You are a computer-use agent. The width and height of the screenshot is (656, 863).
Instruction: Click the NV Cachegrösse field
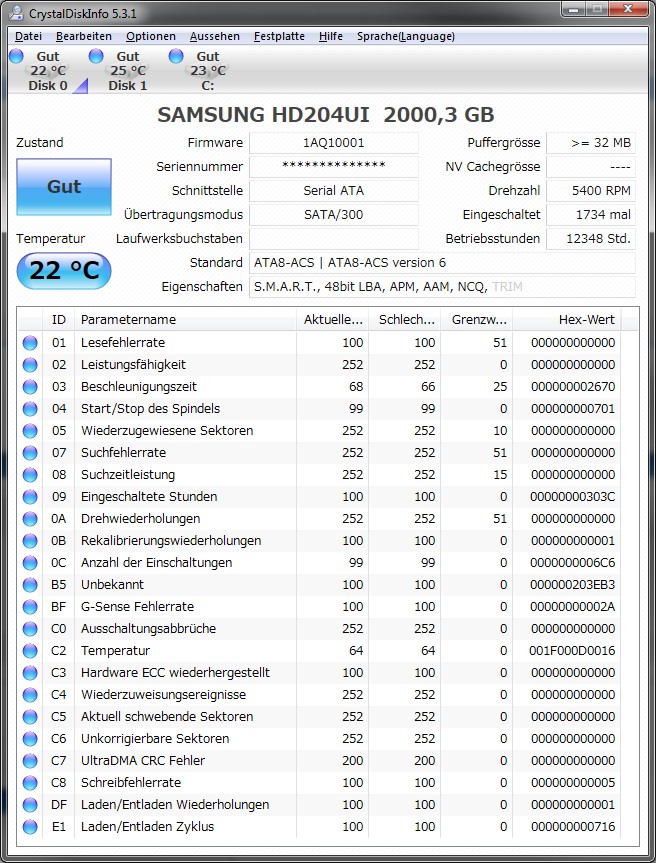pyautogui.click(x=591, y=167)
